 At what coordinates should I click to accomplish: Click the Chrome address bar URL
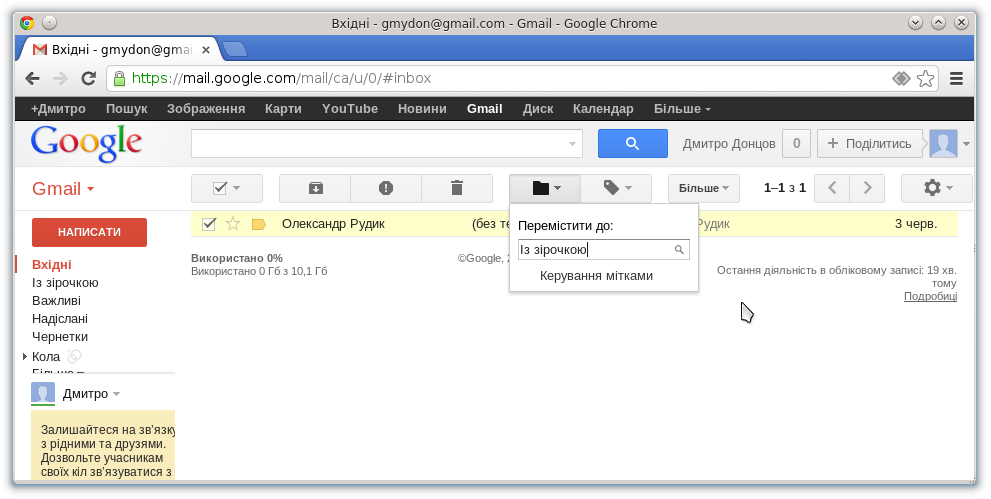281,78
